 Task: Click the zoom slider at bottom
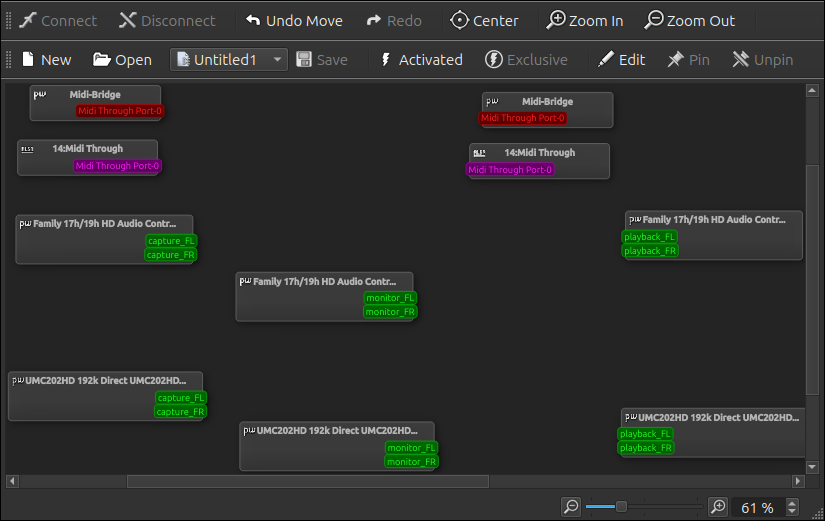621,507
